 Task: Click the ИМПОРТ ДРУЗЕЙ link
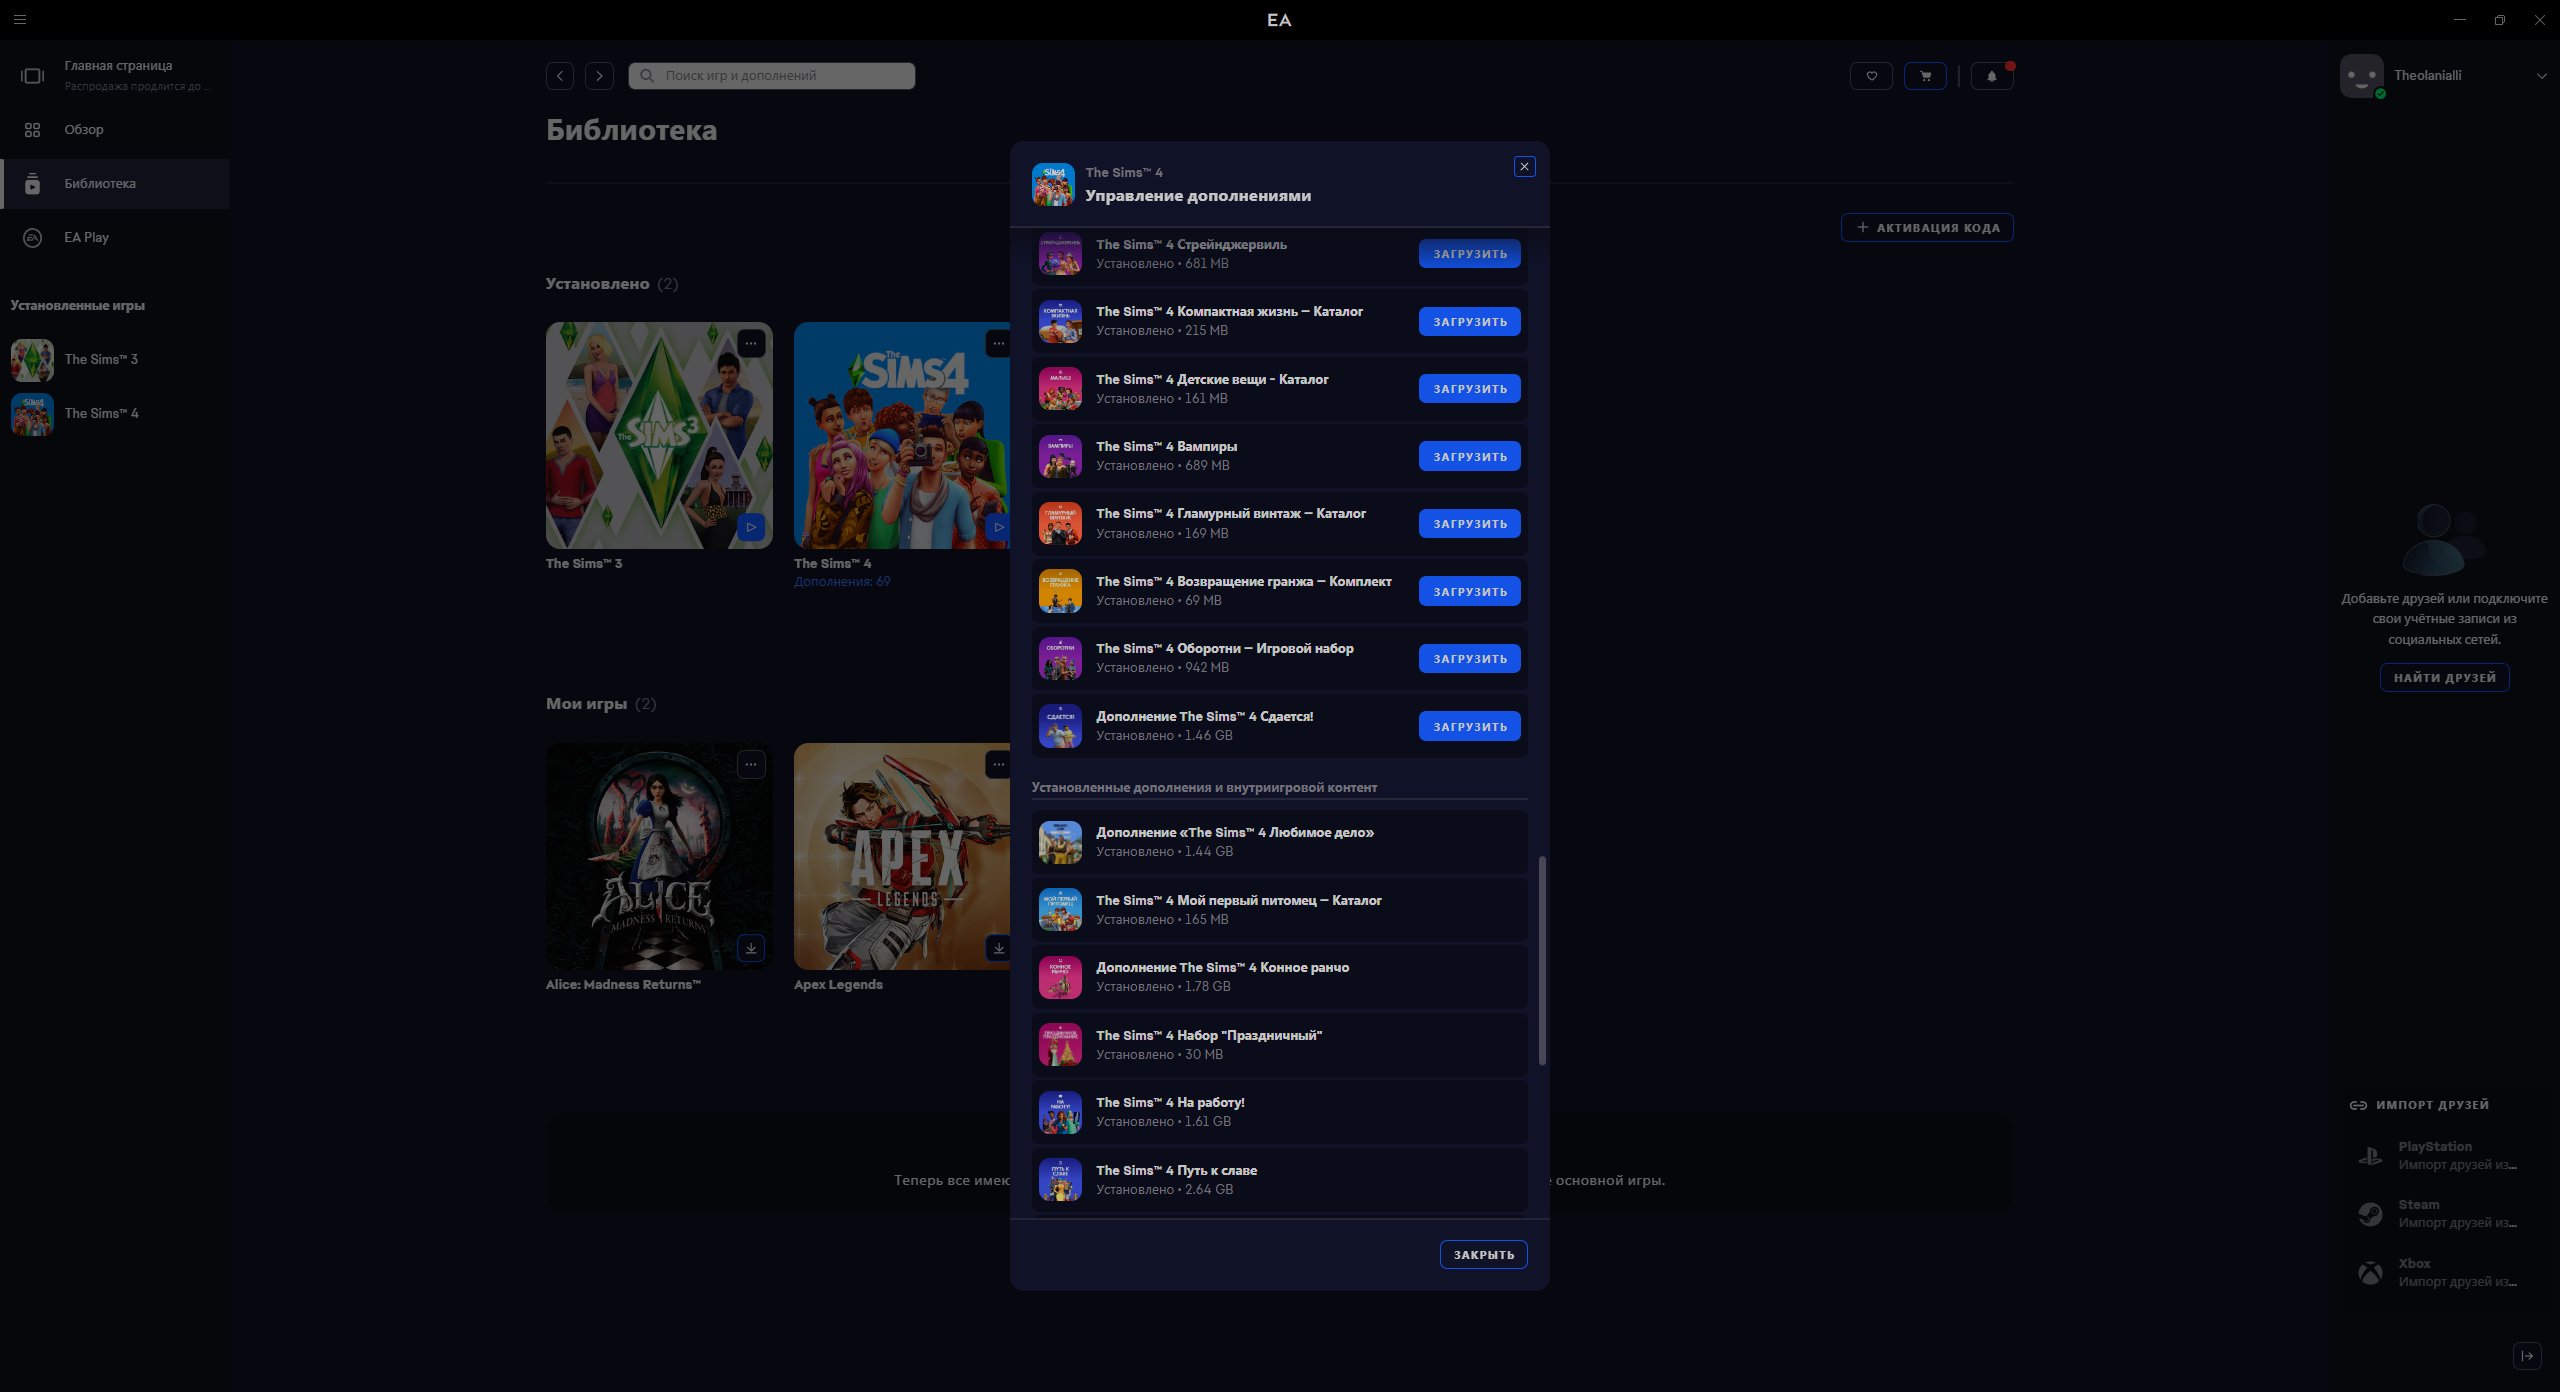pos(2420,1105)
